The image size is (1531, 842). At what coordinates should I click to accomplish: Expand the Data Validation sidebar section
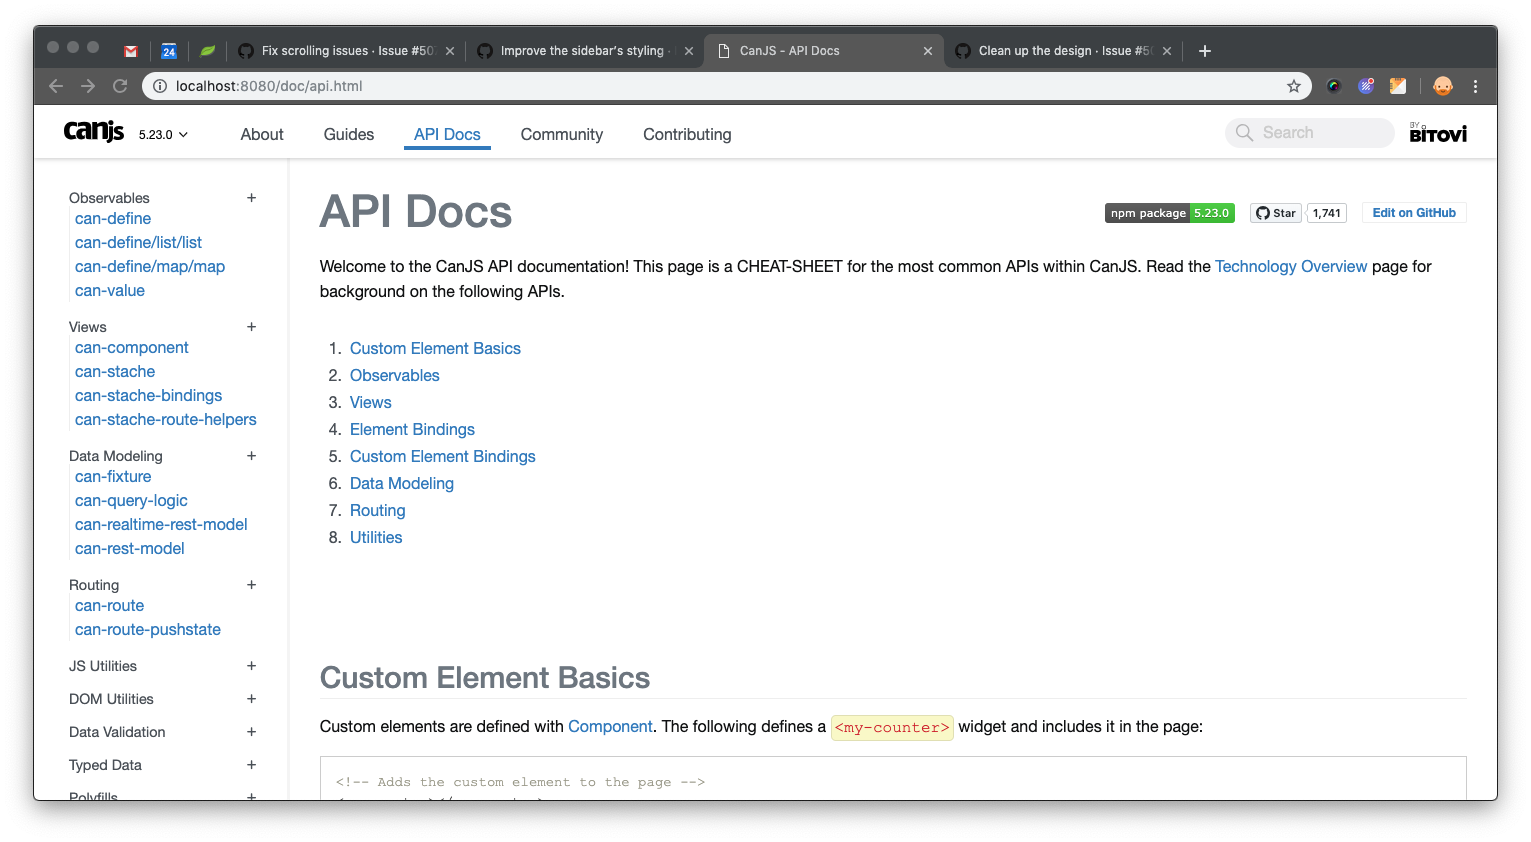pyautogui.click(x=252, y=732)
